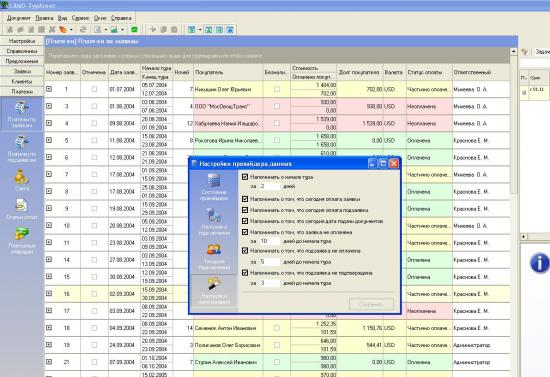Open the Справка menu
This screenshot has height=377, width=550.
coord(121,18)
